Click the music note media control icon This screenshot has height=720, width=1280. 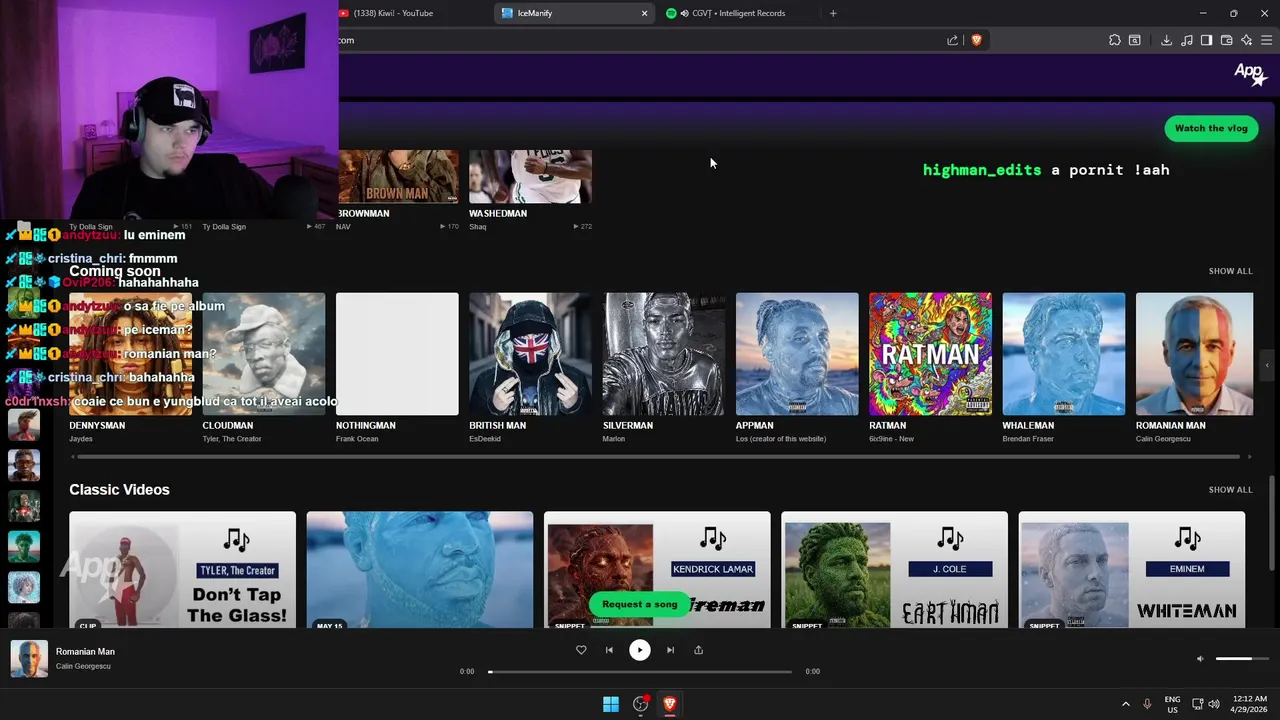pos(1186,40)
